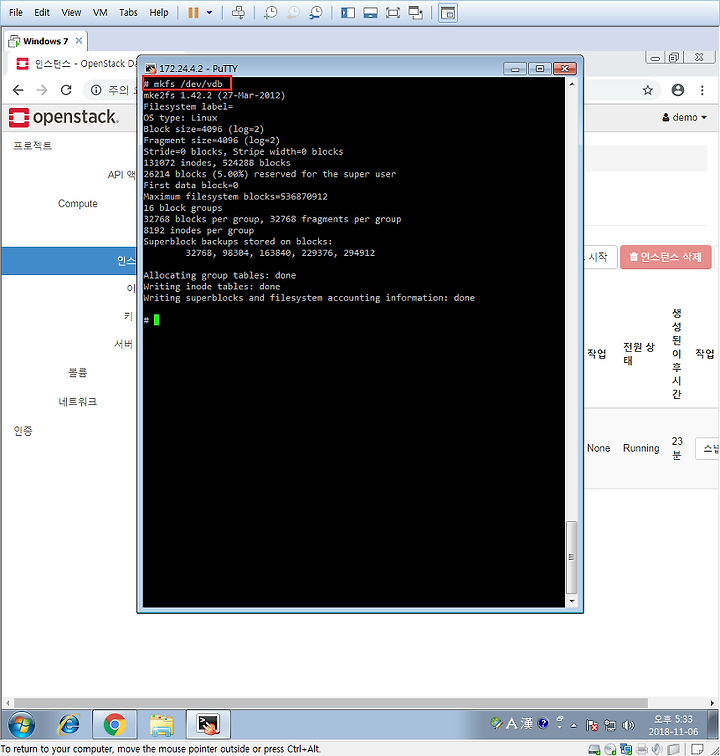The image size is (720, 756).
Task: Switch to Unity mode icon
Action: 416,13
